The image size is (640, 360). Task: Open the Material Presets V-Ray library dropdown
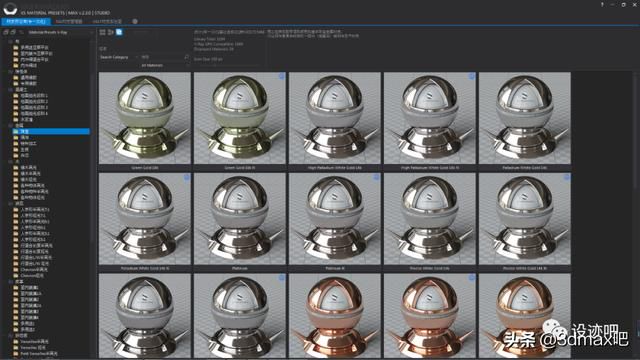click(60, 32)
